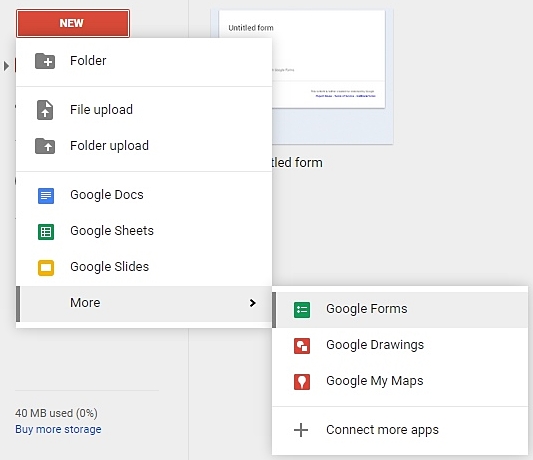Choose the File upload text
This screenshot has width=533, height=460.
click(x=101, y=110)
